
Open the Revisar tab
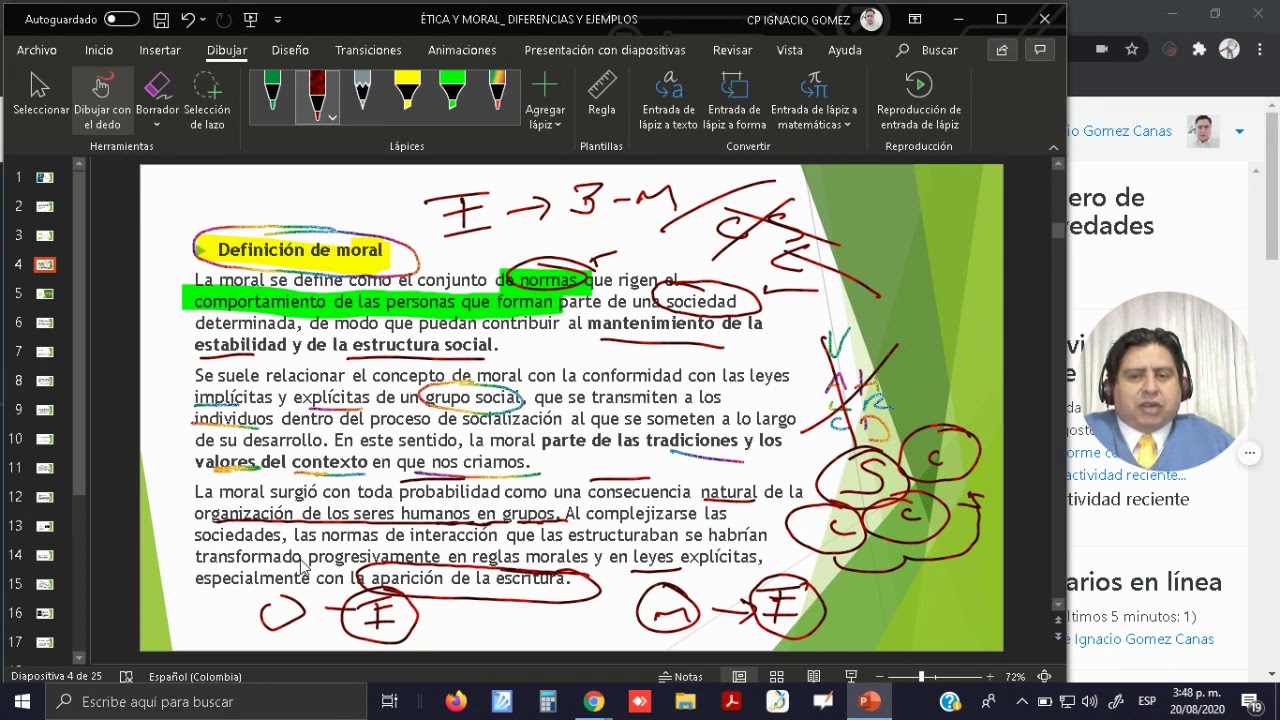tap(732, 50)
